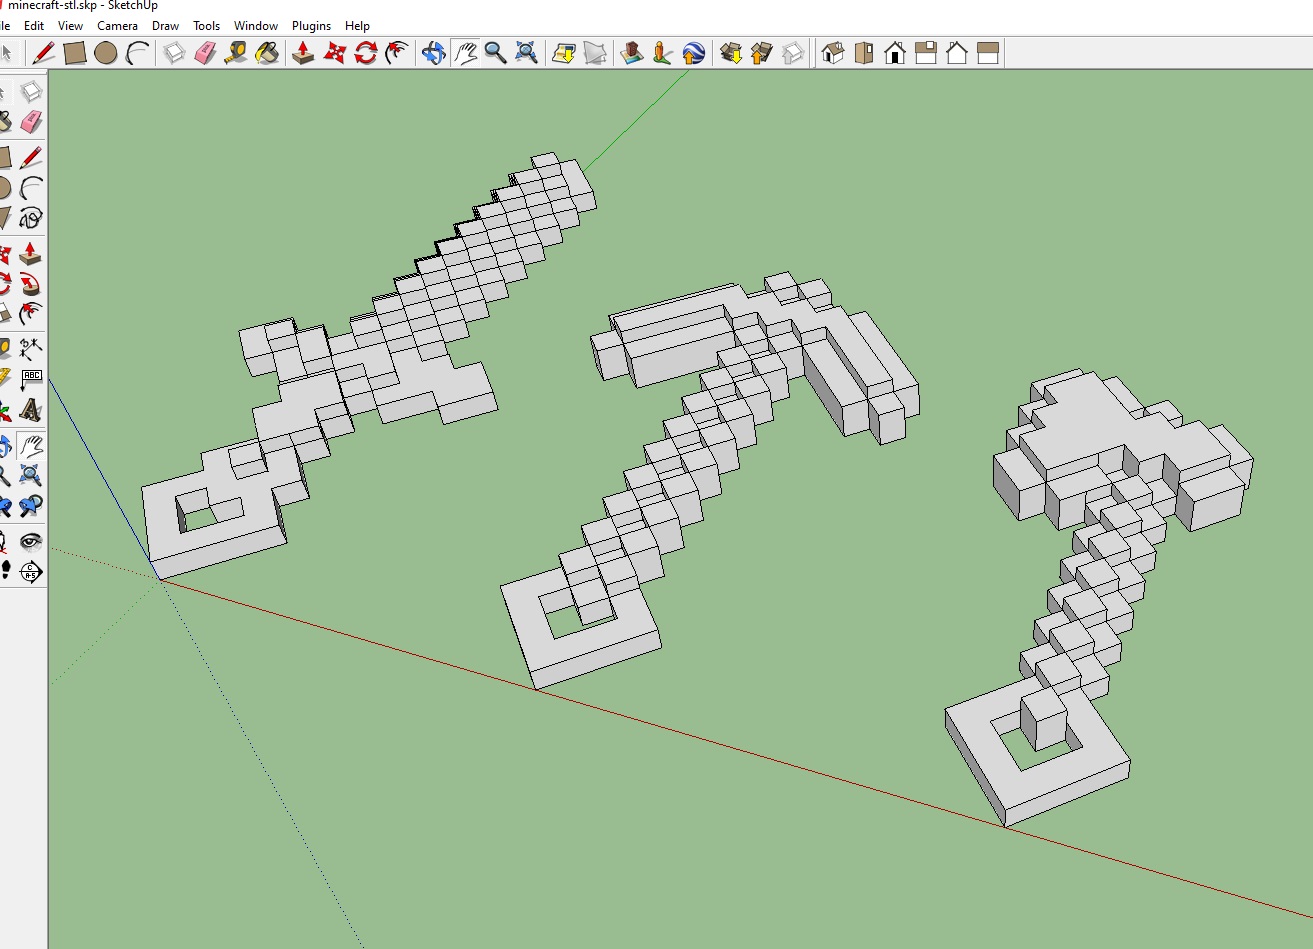Open the Draw menu
Screen dimensions: 1313x949
coord(166,26)
